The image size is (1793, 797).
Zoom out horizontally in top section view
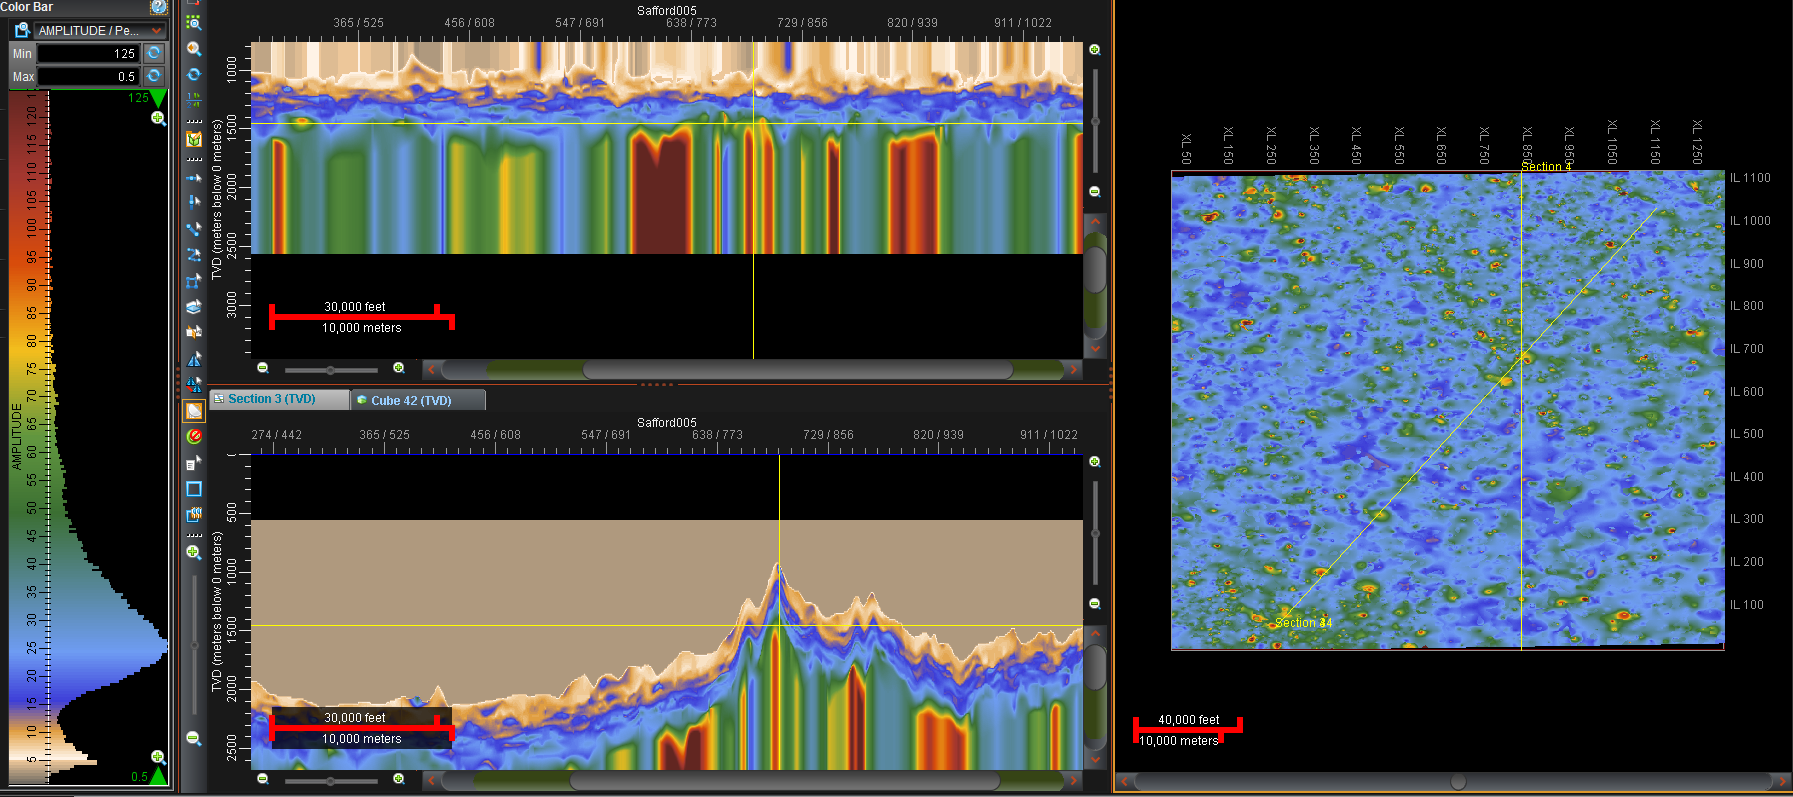pos(263,368)
